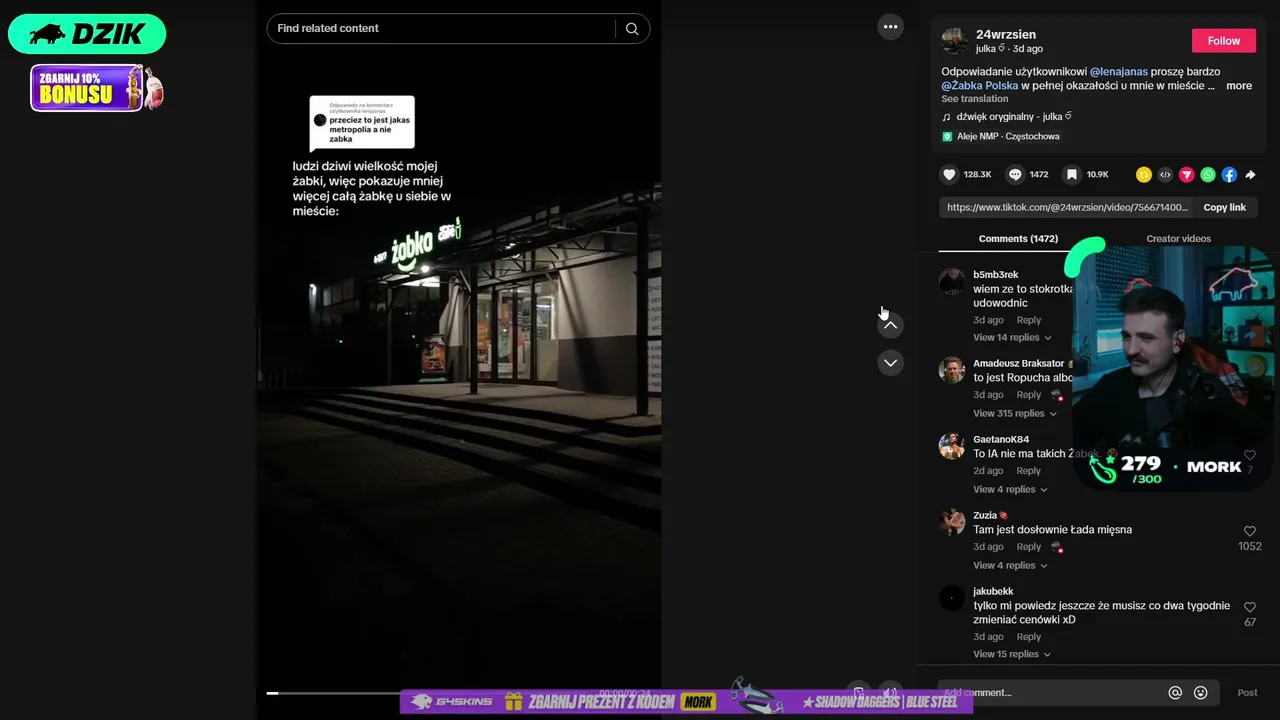Viewport: 1280px width, 720px height.
Task: Click the Zgarnij 10% Bonusu banner
Action: pyautogui.click(x=96, y=88)
